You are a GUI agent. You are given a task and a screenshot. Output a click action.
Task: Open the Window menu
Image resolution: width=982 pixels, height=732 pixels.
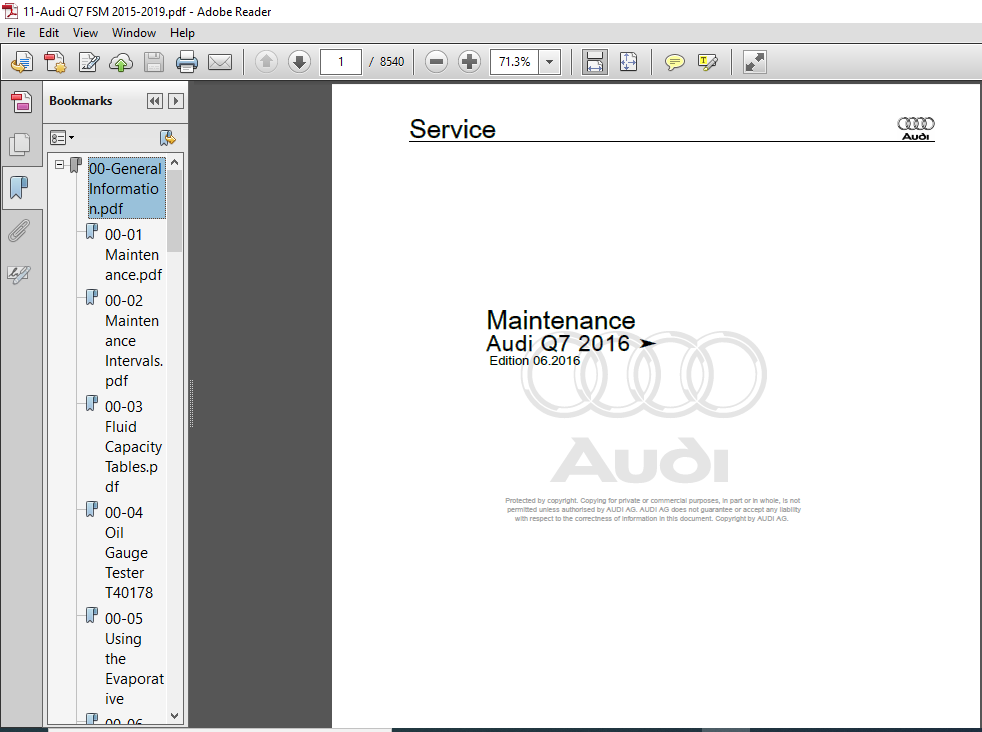pyautogui.click(x=134, y=33)
